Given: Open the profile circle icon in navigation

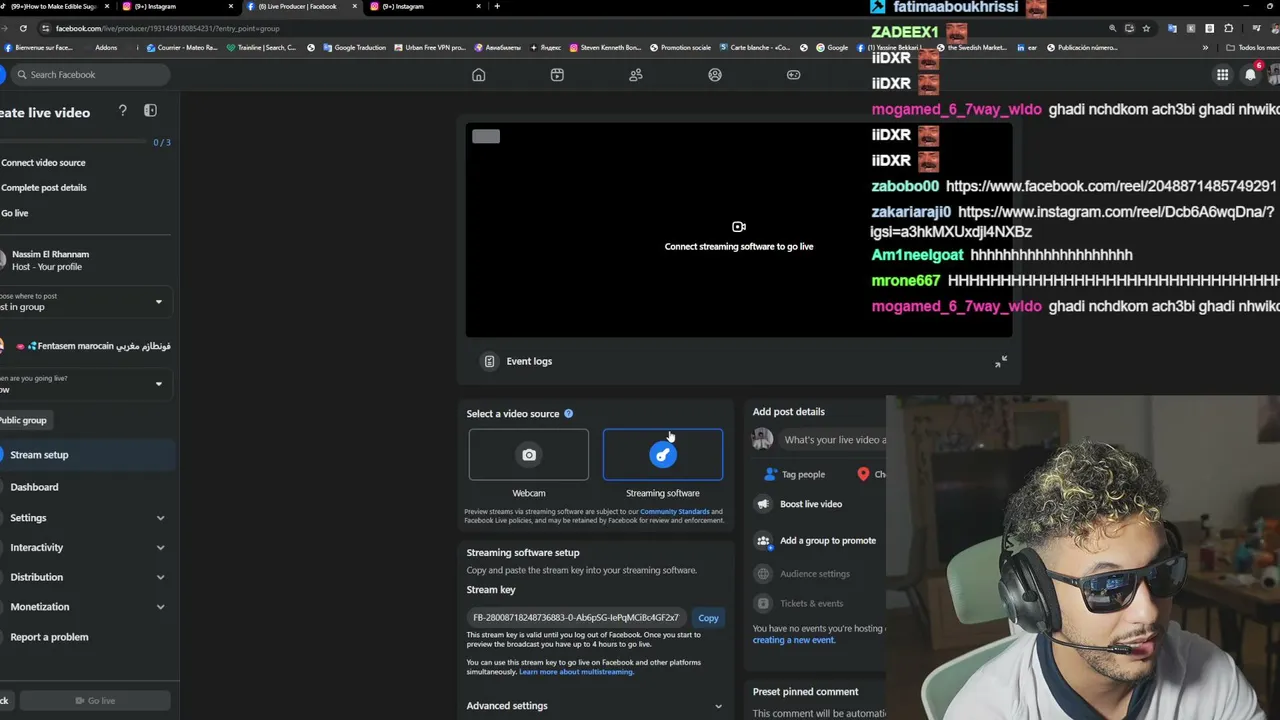Looking at the screenshot, I should tap(715, 75).
